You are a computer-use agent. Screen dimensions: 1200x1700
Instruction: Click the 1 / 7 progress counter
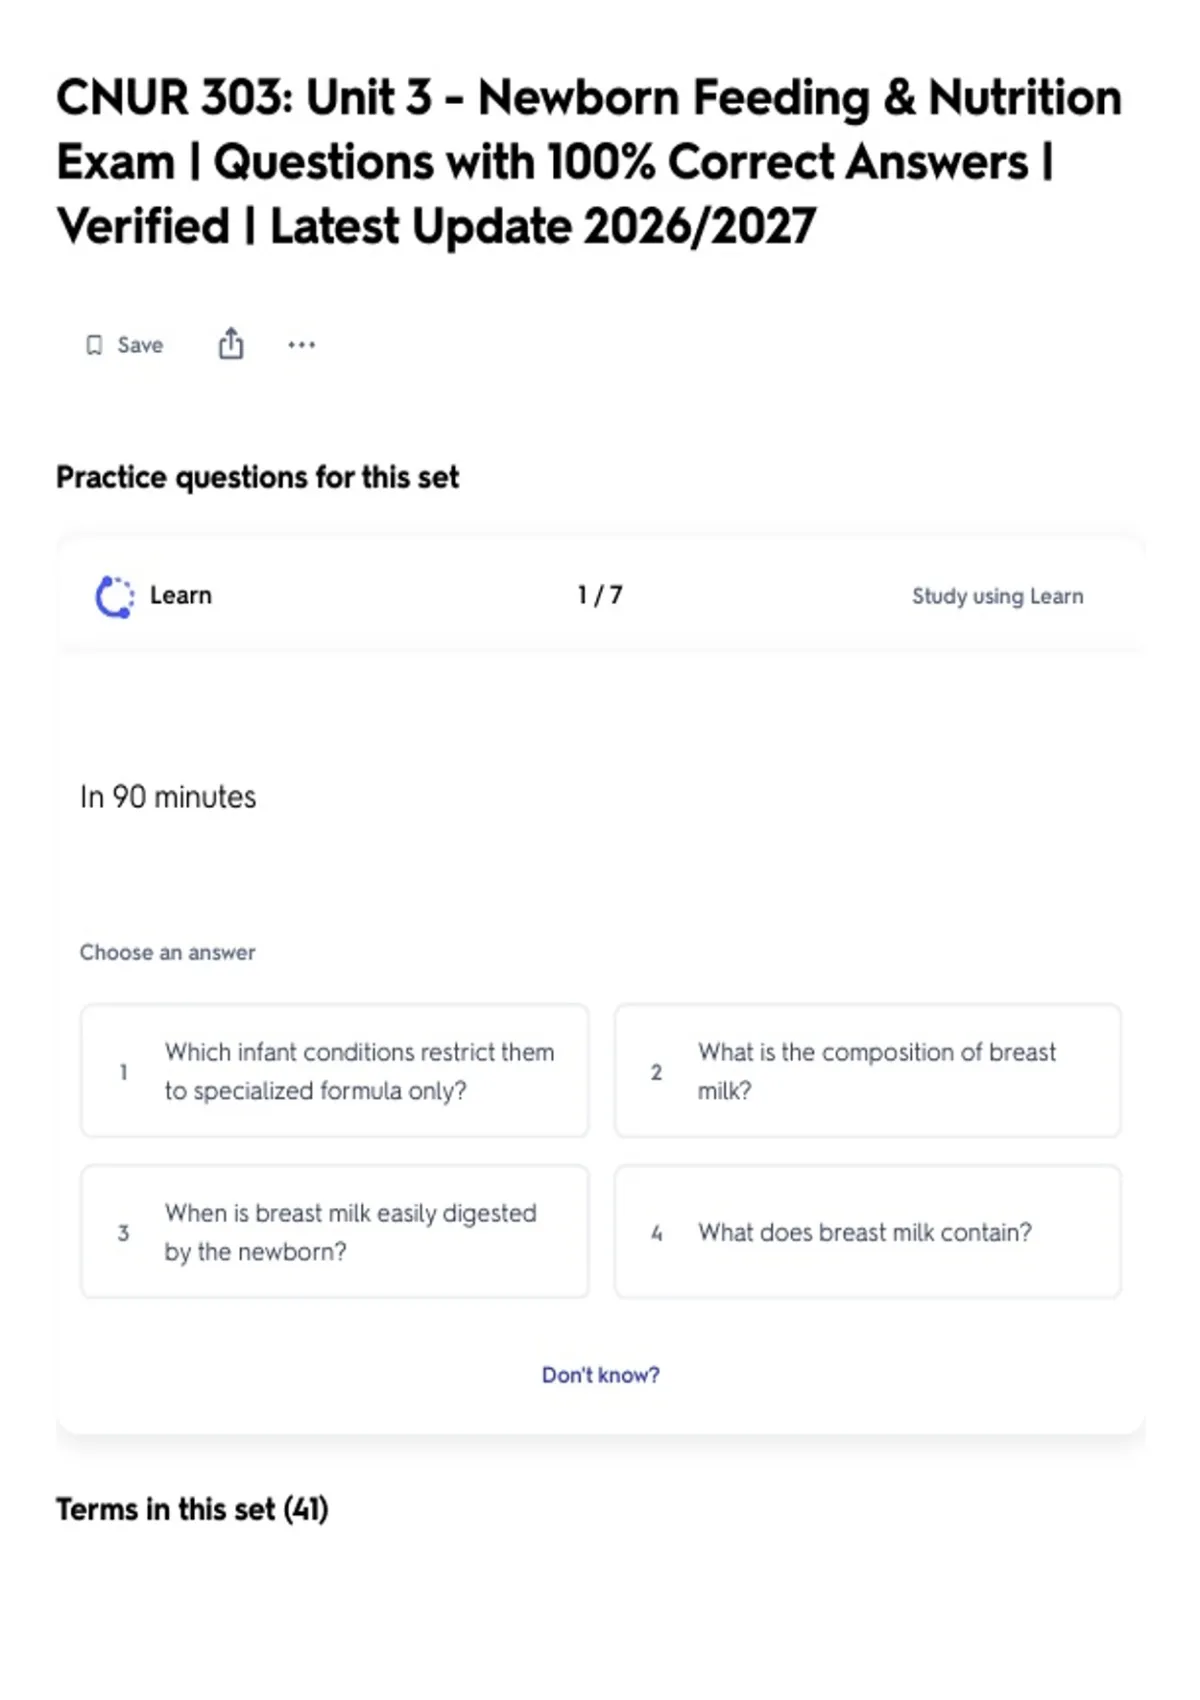[x=600, y=595]
